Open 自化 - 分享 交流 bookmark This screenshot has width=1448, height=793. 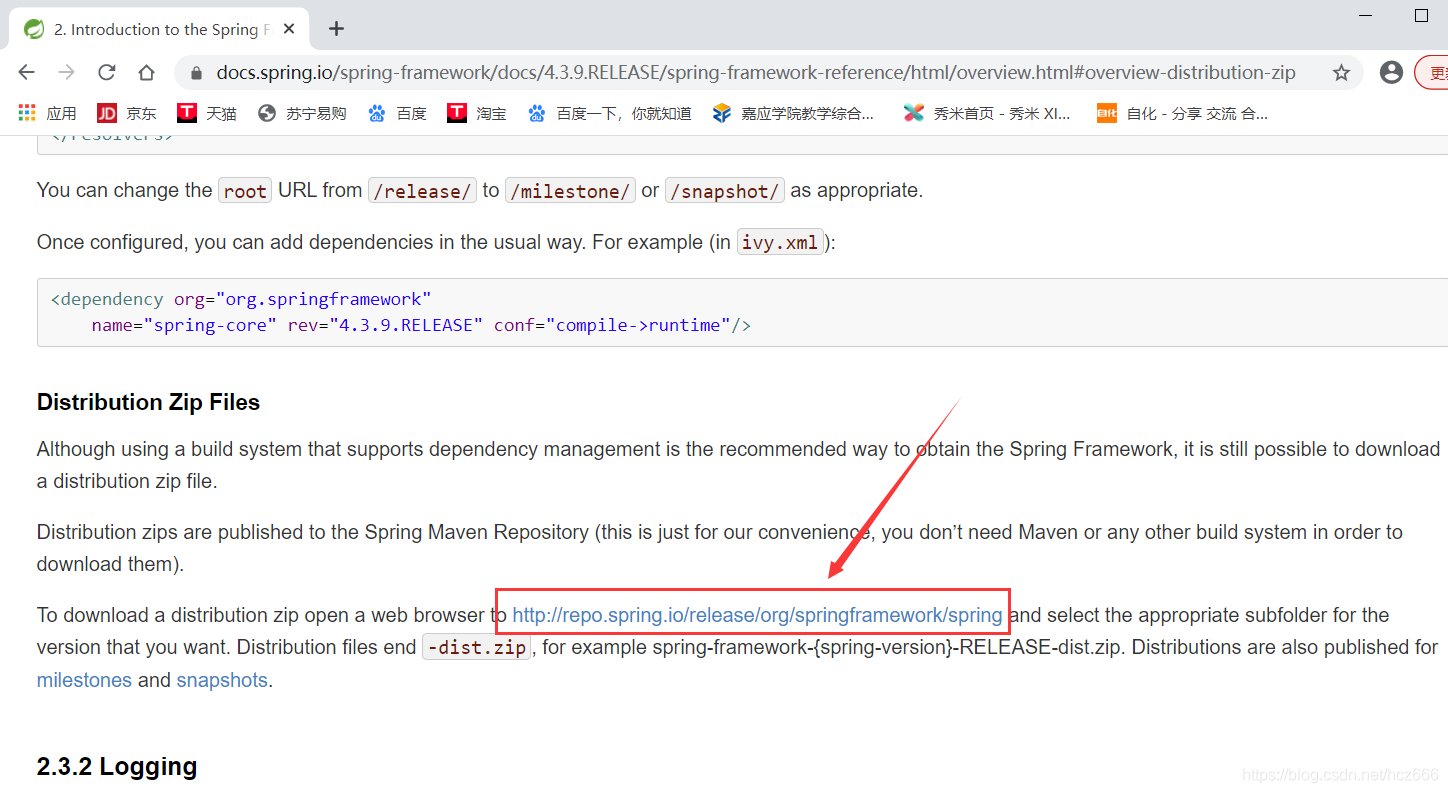pyautogui.click(x=1182, y=113)
